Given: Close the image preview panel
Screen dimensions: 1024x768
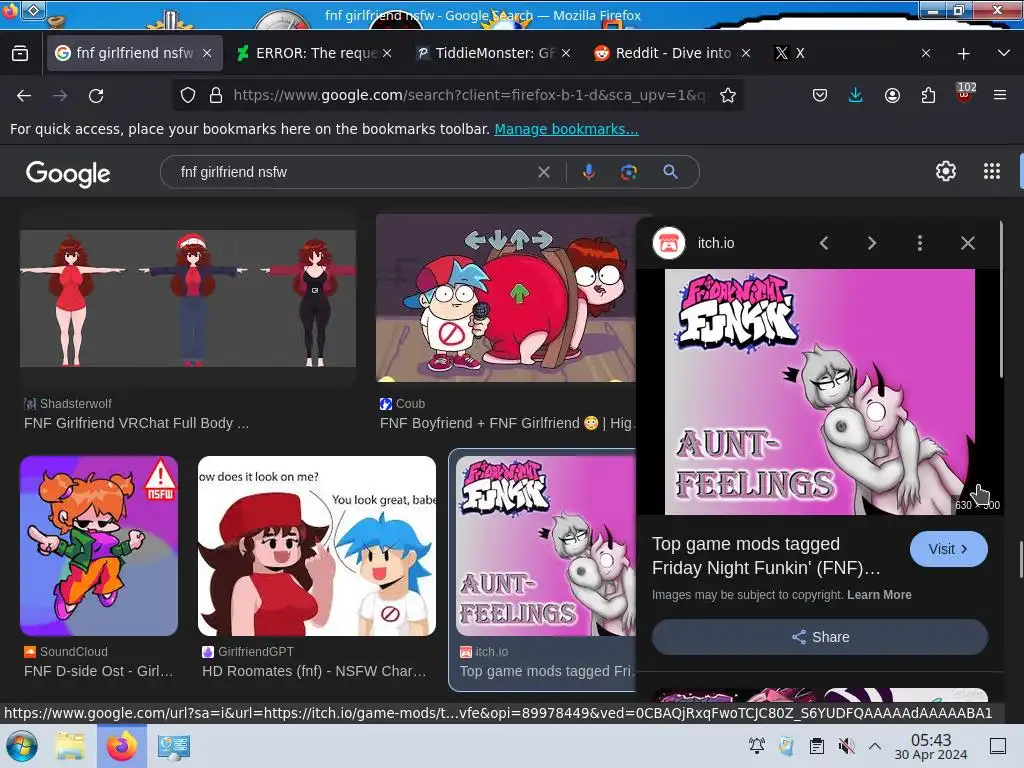Looking at the screenshot, I should pos(968,243).
